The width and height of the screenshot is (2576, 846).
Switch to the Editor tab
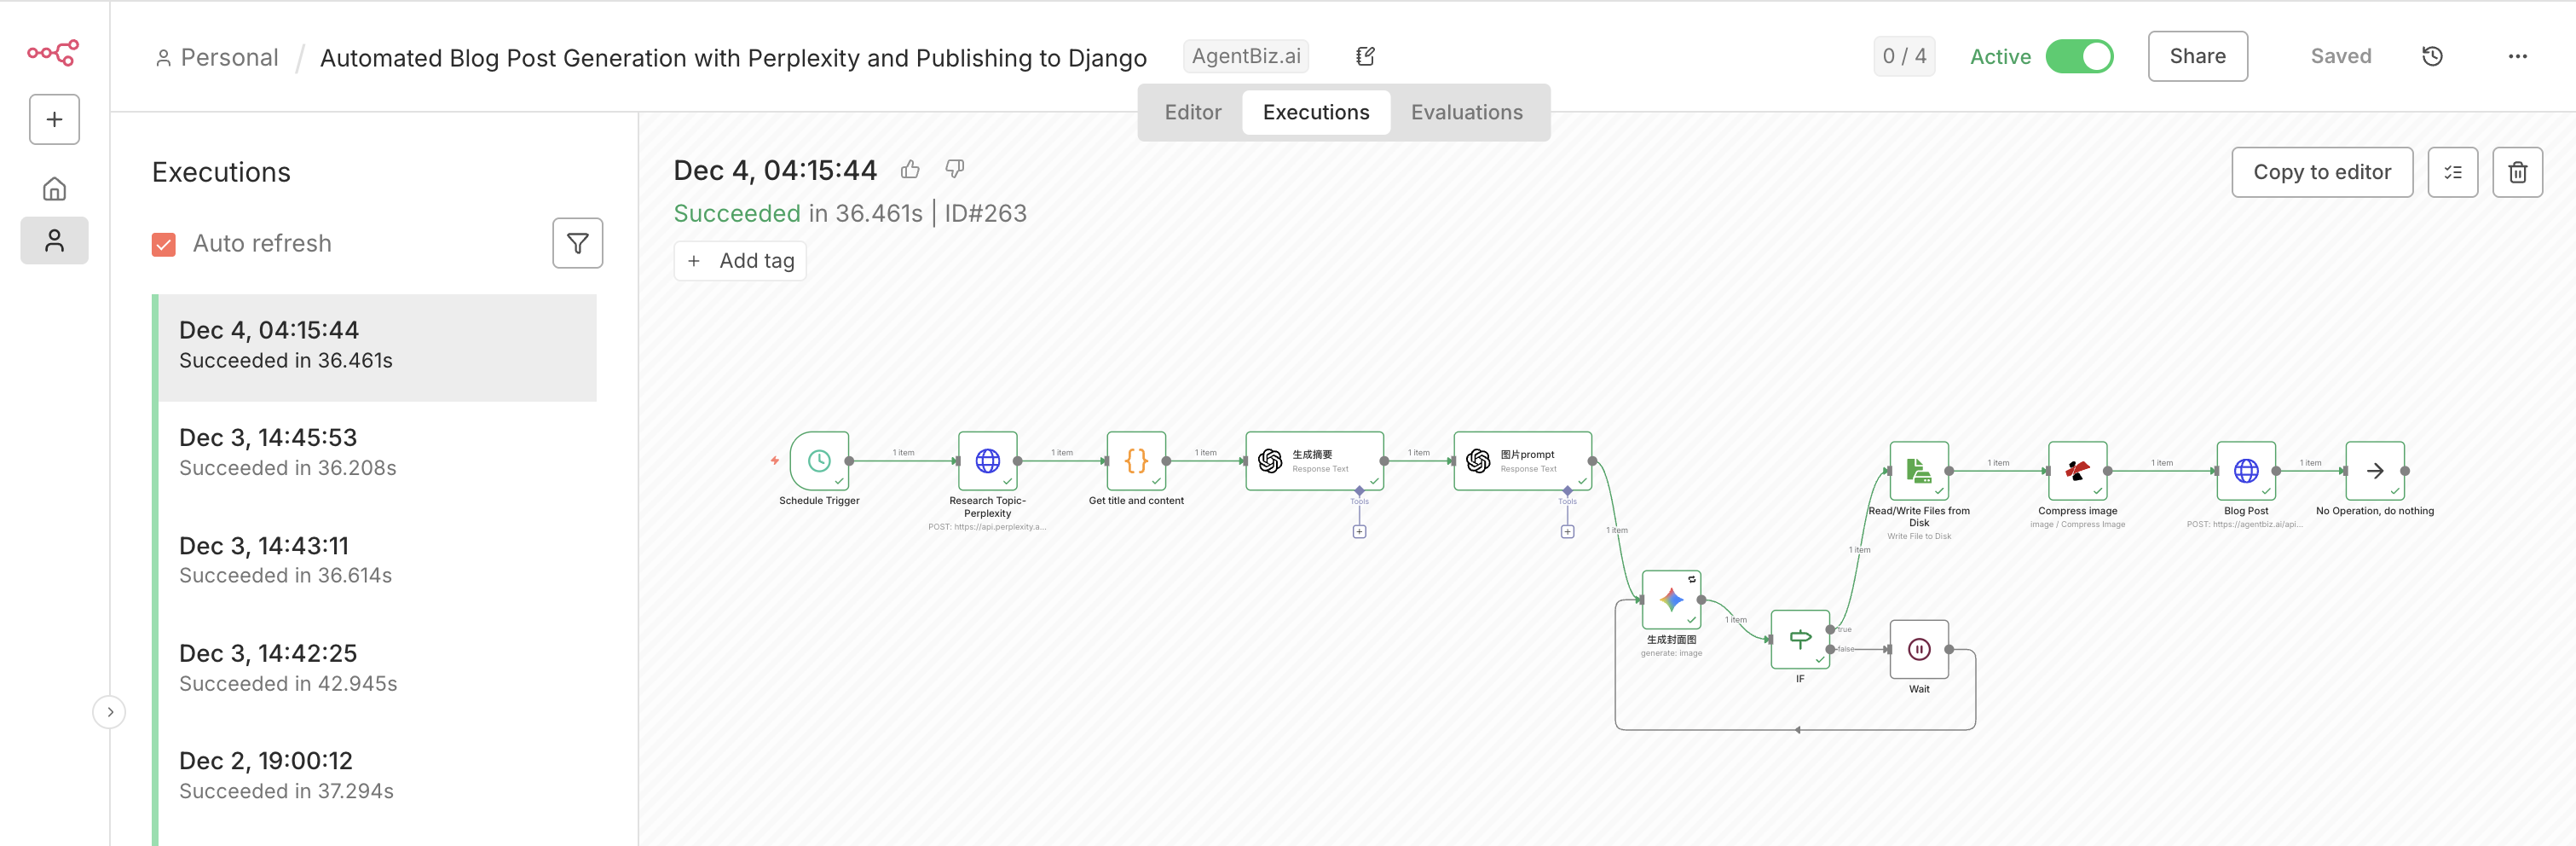pyautogui.click(x=1192, y=113)
